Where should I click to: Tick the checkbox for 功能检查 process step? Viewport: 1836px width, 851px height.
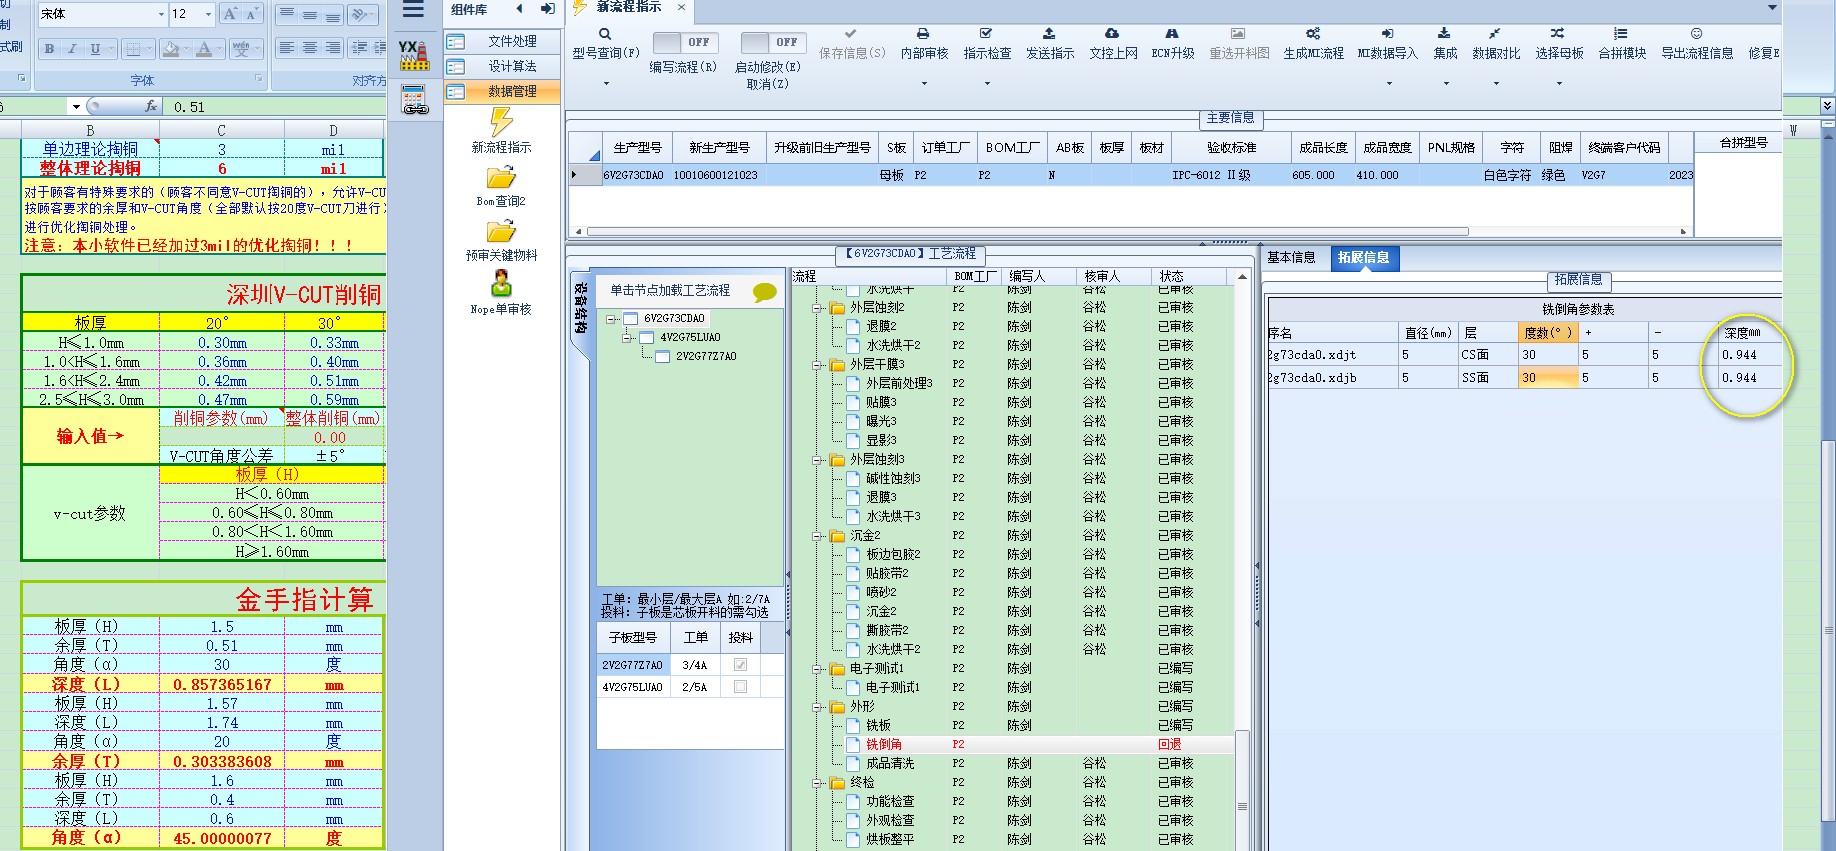pos(853,801)
